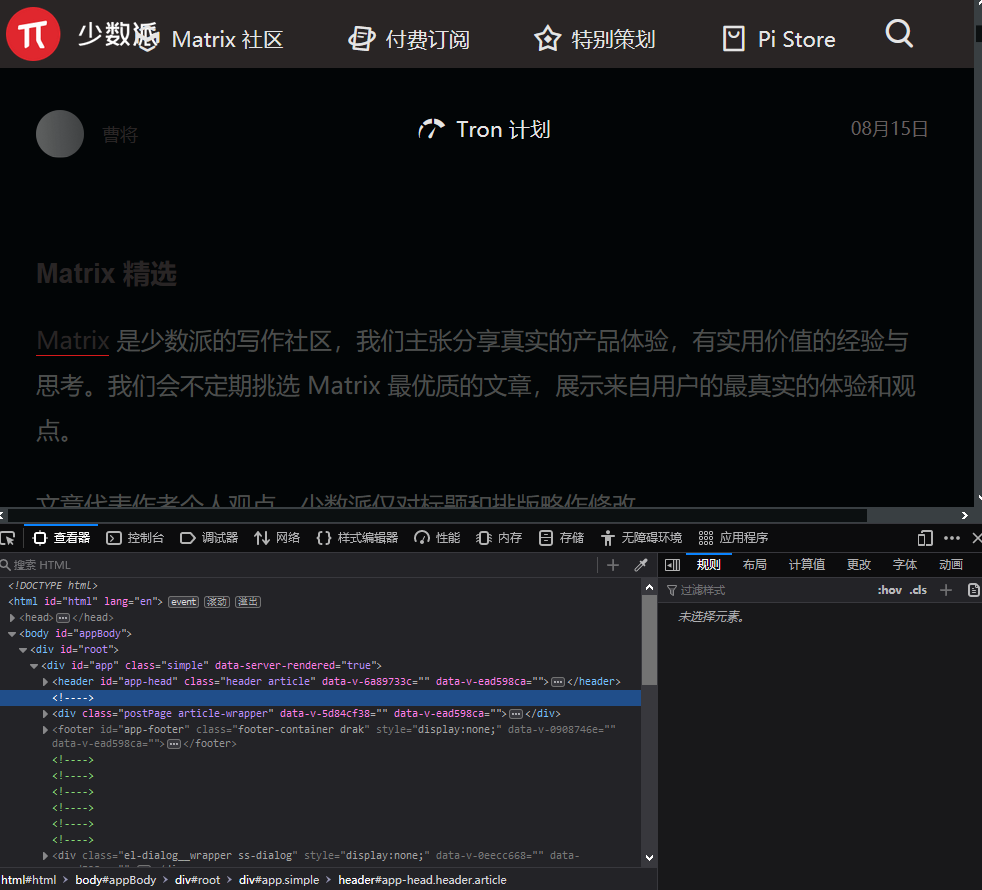Screen dimensions: 982x890
Task: Toggle the sidebar pane icon beside 规则
Action: pos(673,565)
